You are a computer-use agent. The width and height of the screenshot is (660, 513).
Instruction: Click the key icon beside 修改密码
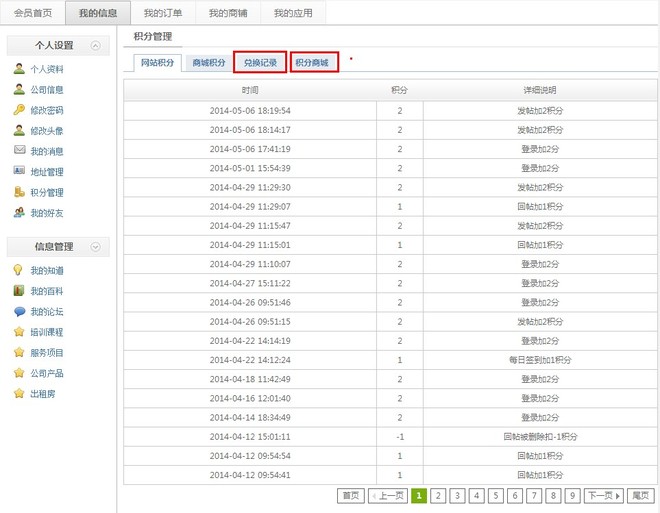[x=19, y=110]
